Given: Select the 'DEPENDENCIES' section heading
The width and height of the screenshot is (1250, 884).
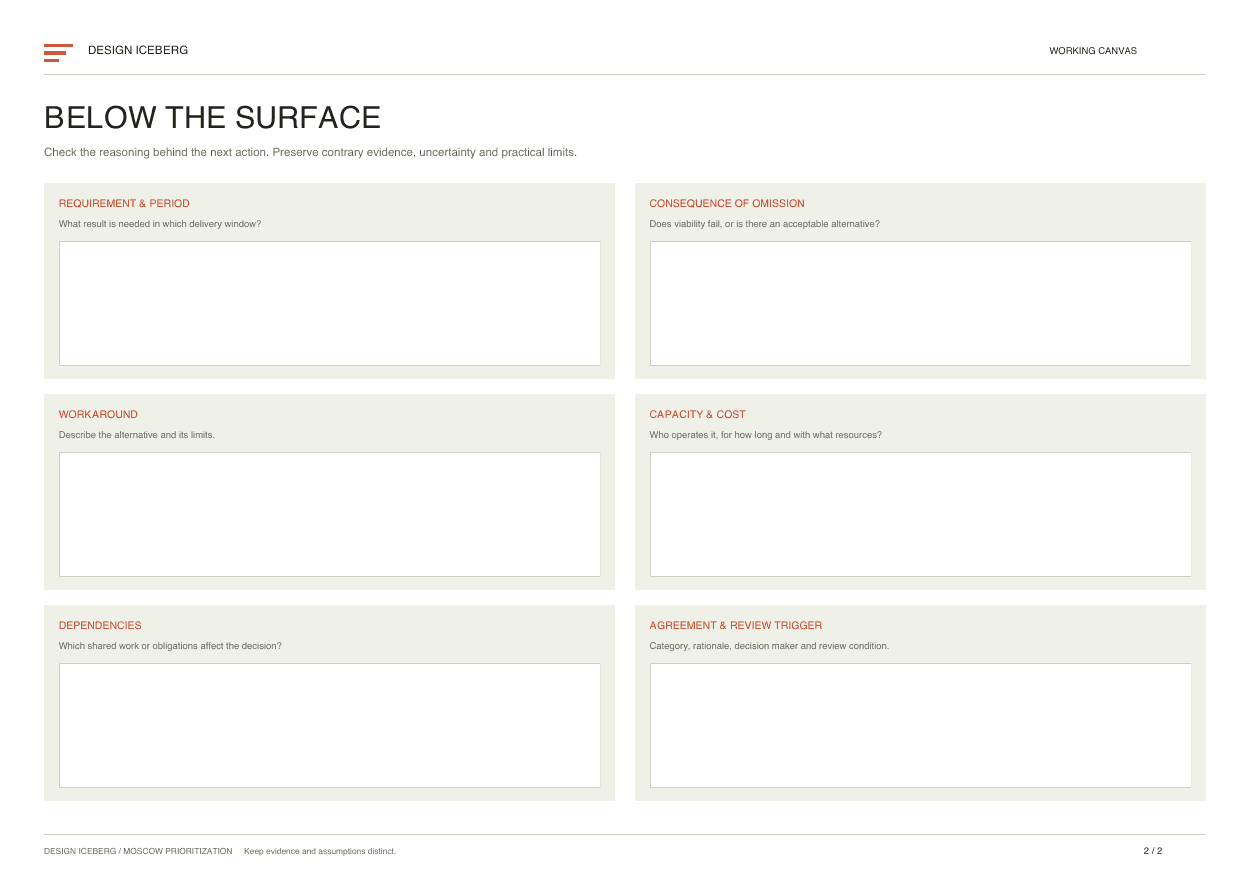Looking at the screenshot, I should point(100,625).
